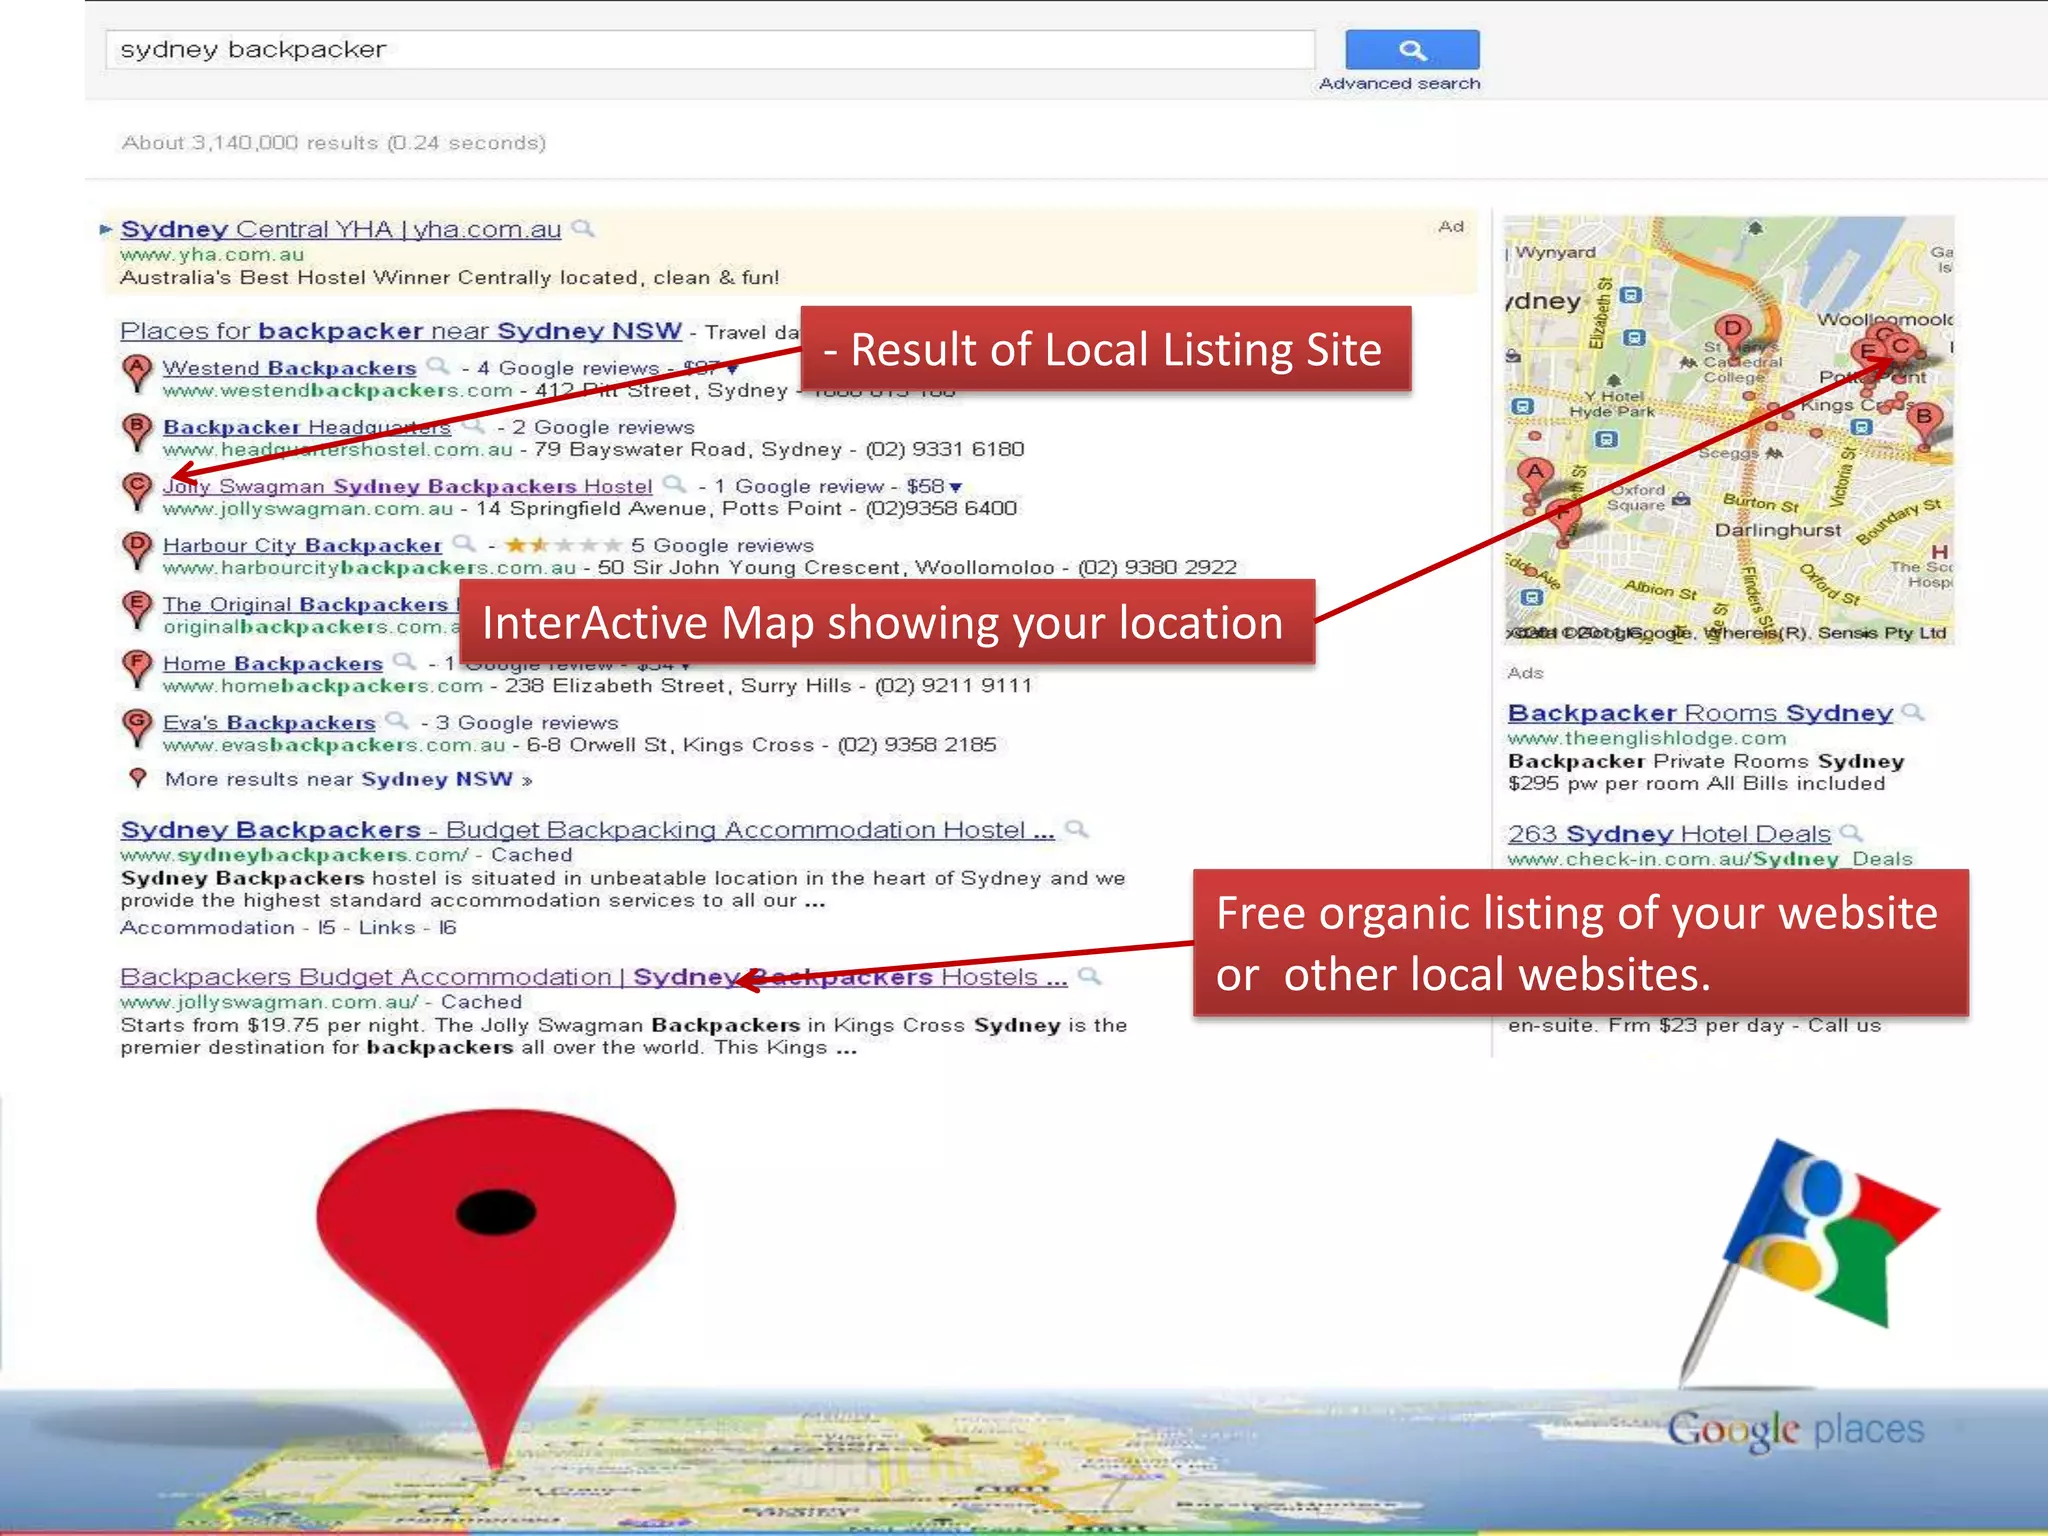The width and height of the screenshot is (2048, 1536).
Task: Click map pin D beside Harbour City Backpacker
Action: [x=137, y=550]
